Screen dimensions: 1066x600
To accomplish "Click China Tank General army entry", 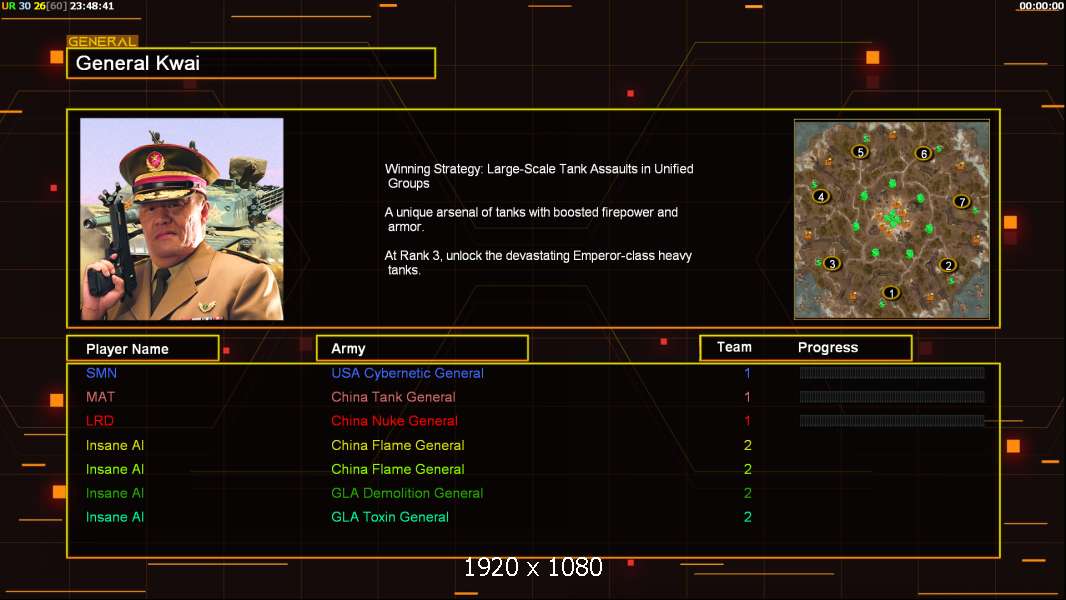I will click(x=393, y=397).
